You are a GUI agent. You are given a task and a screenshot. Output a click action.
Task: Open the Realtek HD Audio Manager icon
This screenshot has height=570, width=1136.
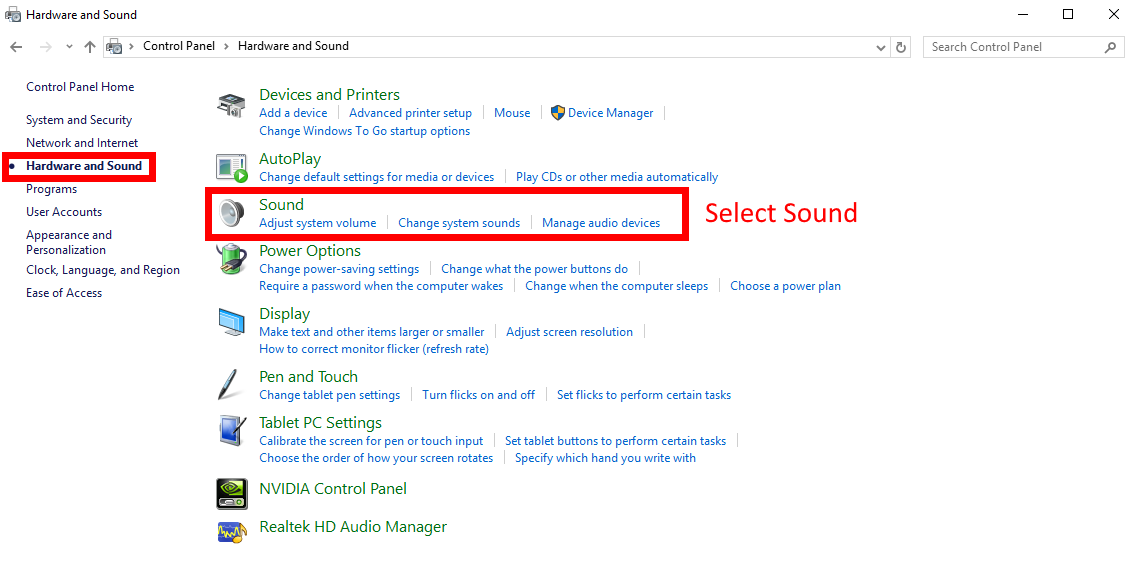(232, 529)
